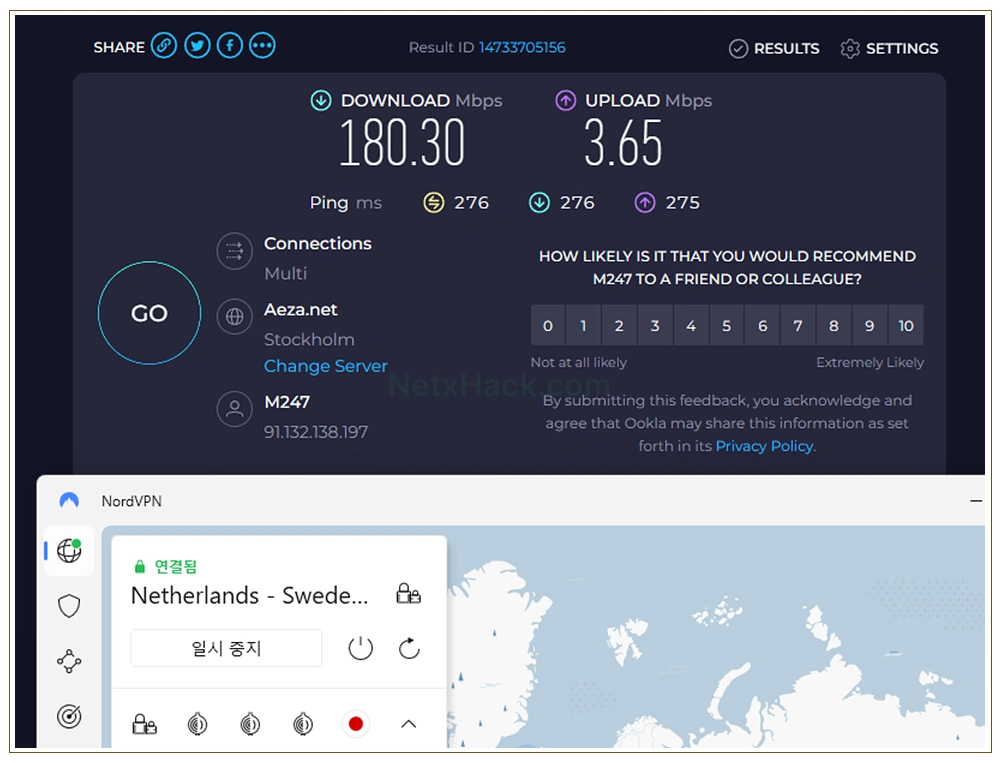Click the Change Server link
Image resolution: width=1000 pixels, height=763 pixels.
[326, 366]
